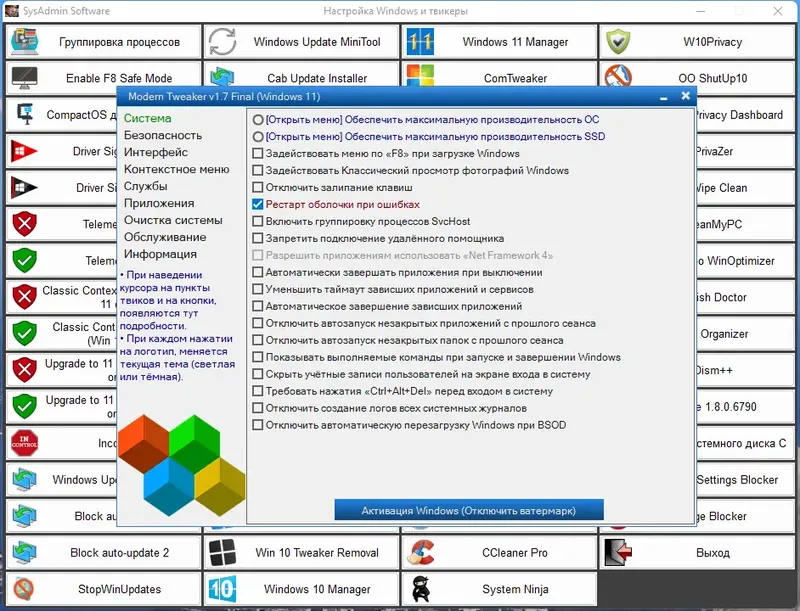Launch Windows Update MiniTool
This screenshot has height=611, width=800.
point(300,42)
